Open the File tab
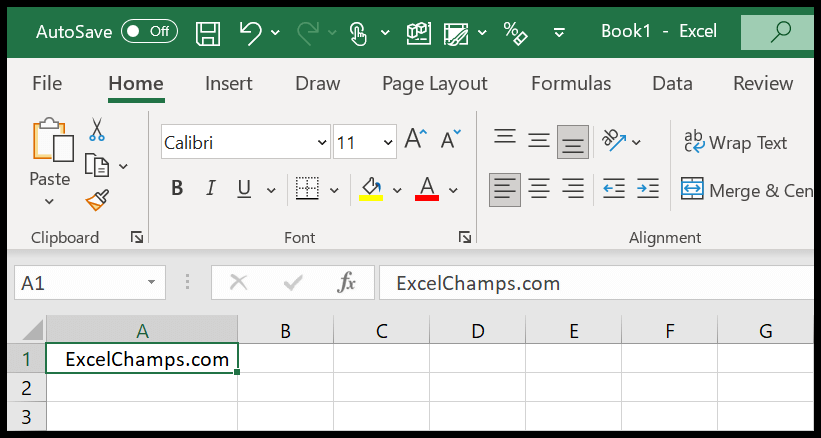This screenshot has width=821, height=438. pyautogui.click(x=47, y=84)
